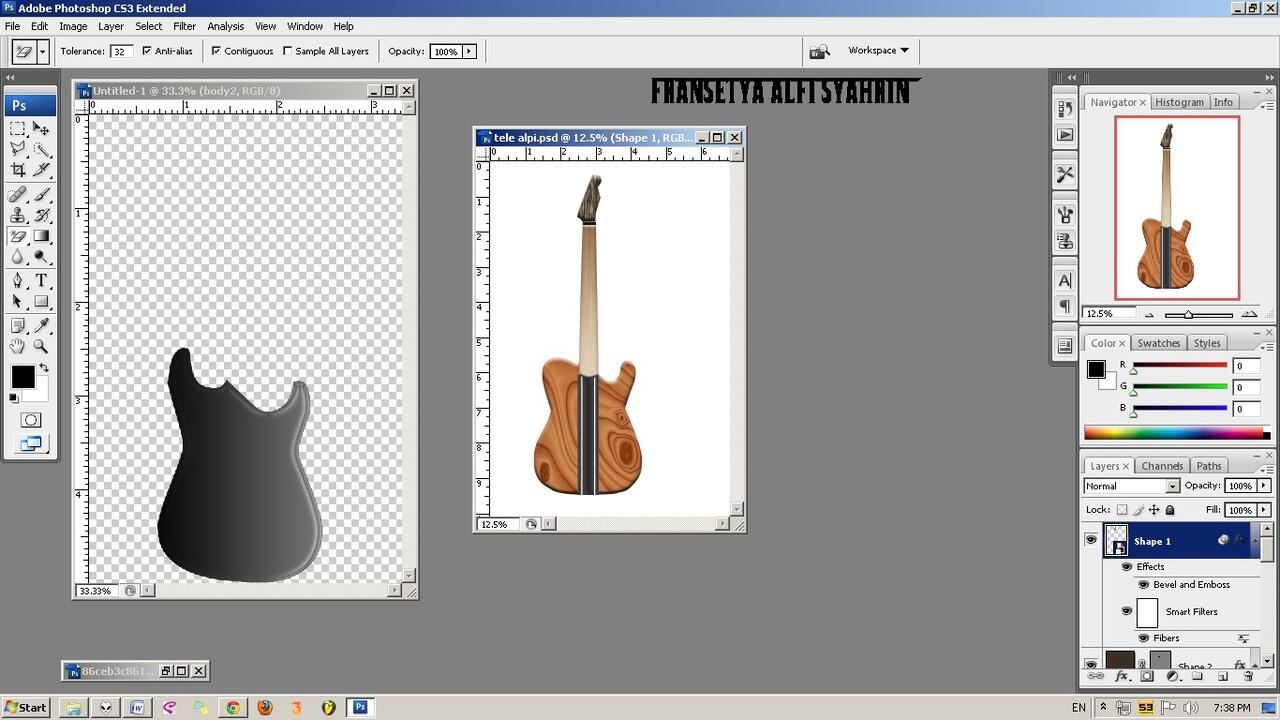The height and width of the screenshot is (720, 1280).
Task: Select the Polygonal Lasso tool
Action: pyautogui.click(x=18, y=150)
